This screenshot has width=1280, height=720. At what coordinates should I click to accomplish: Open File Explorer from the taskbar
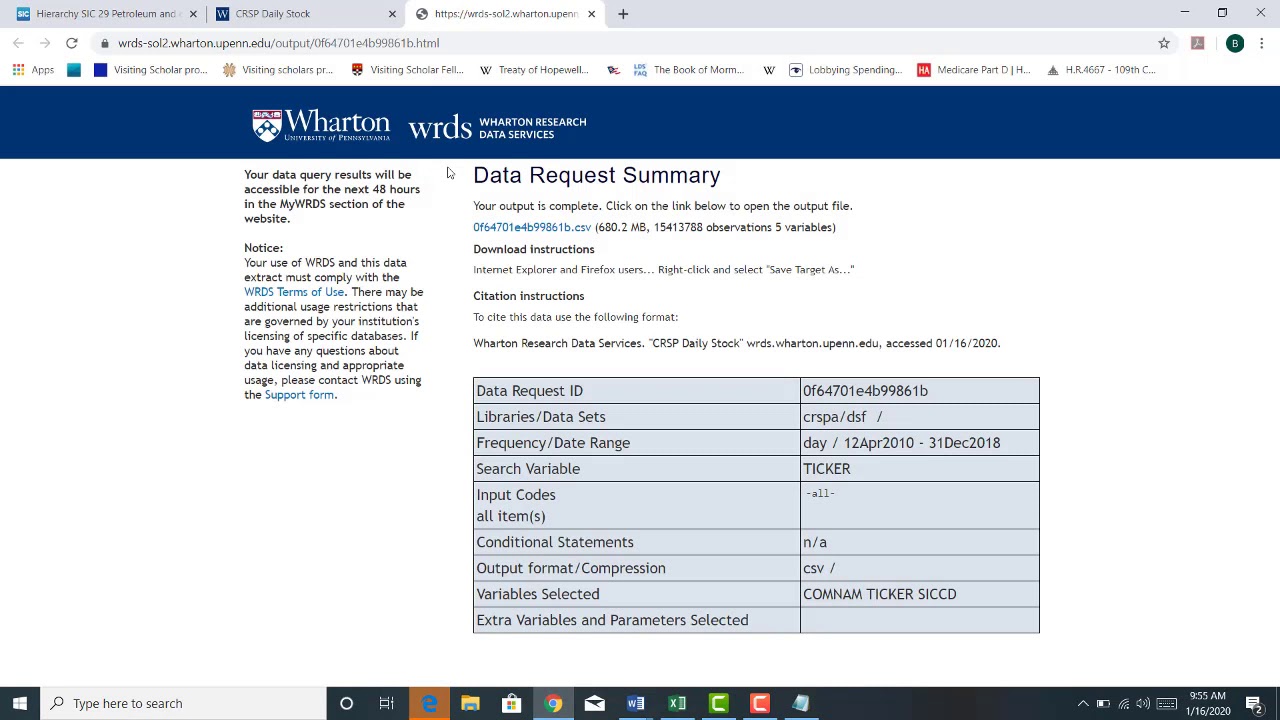point(470,703)
